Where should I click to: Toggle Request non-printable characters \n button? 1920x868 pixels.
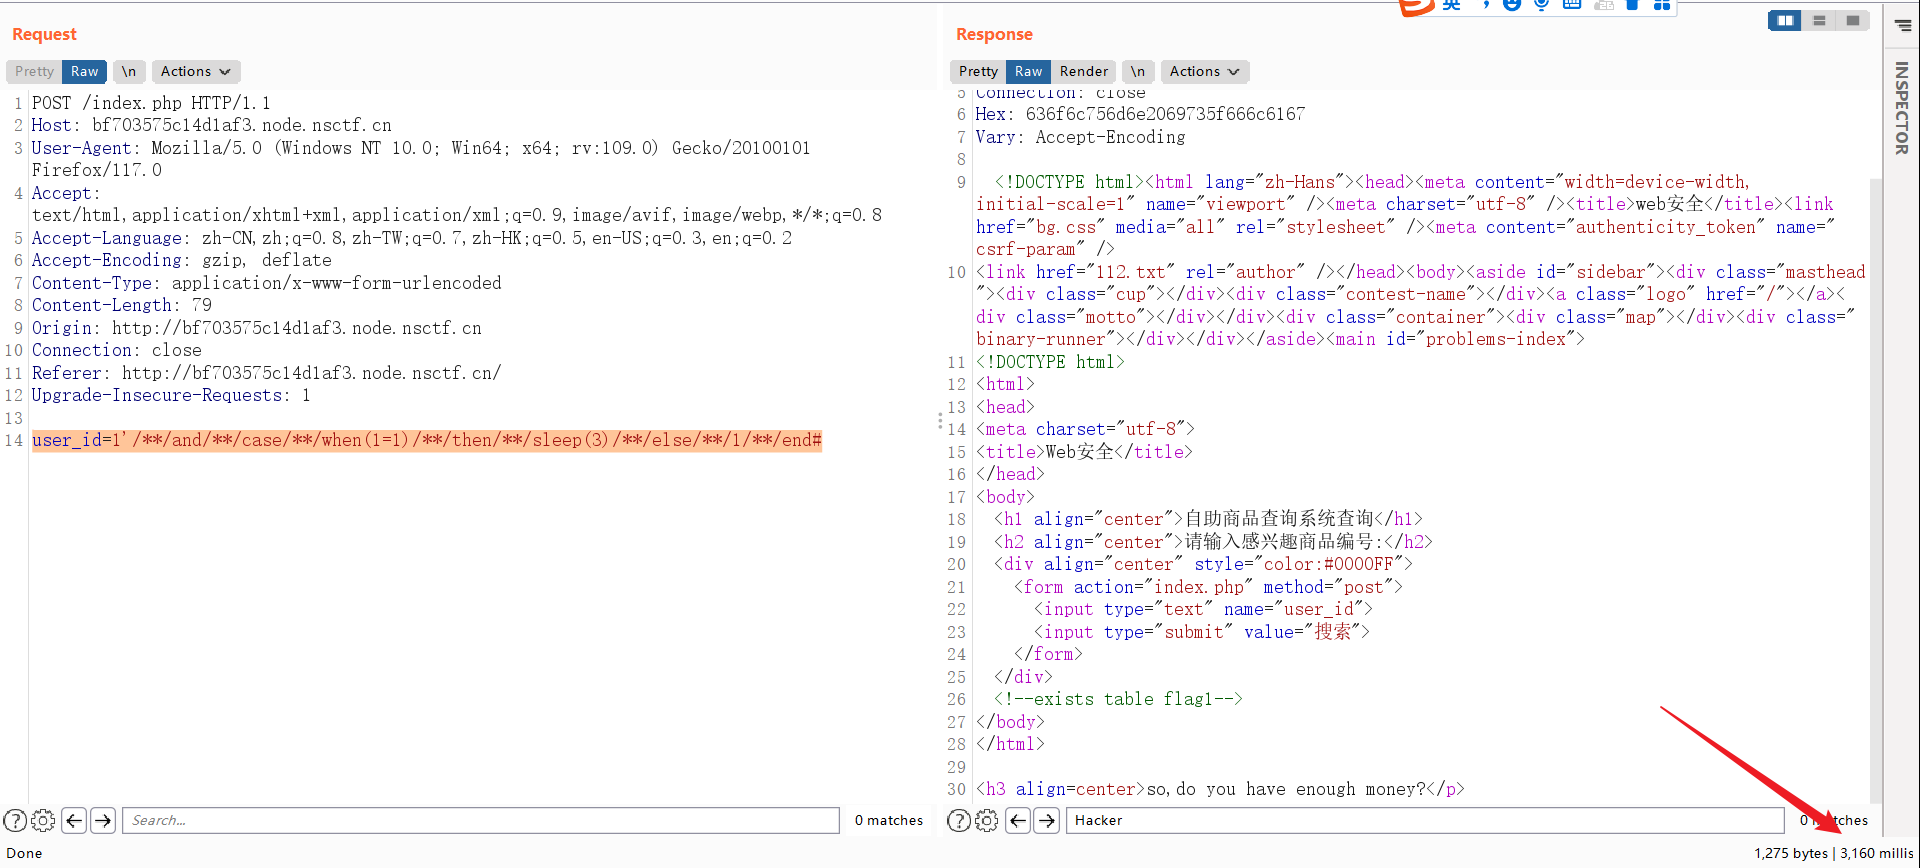pyautogui.click(x=129, y=71)
